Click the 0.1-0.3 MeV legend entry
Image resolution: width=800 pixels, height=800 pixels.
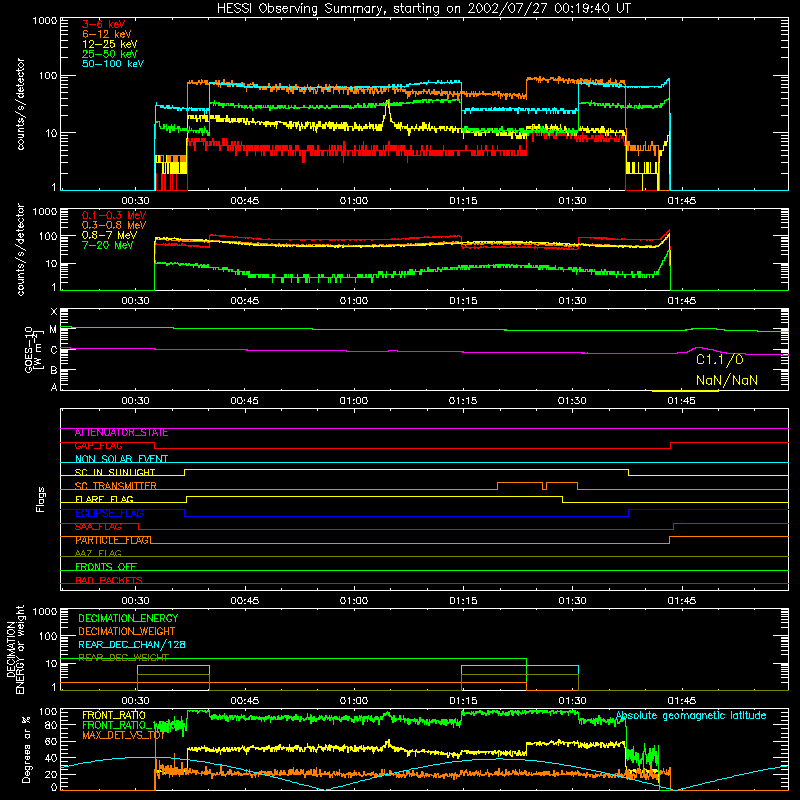[114, 215]
